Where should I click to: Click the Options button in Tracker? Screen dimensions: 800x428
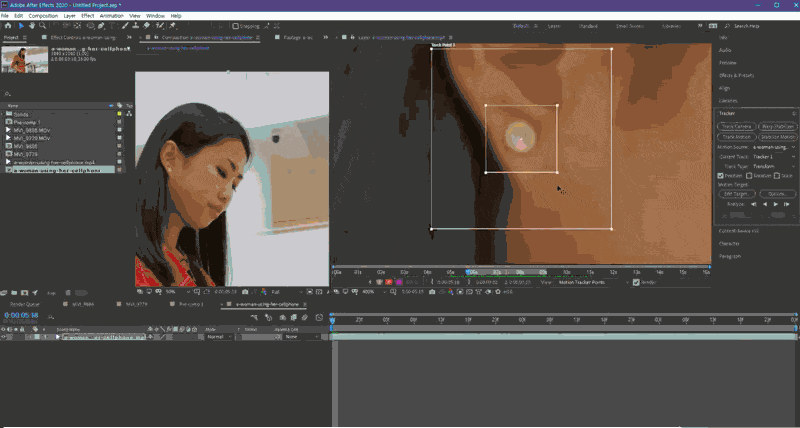[x=778, y=194]
